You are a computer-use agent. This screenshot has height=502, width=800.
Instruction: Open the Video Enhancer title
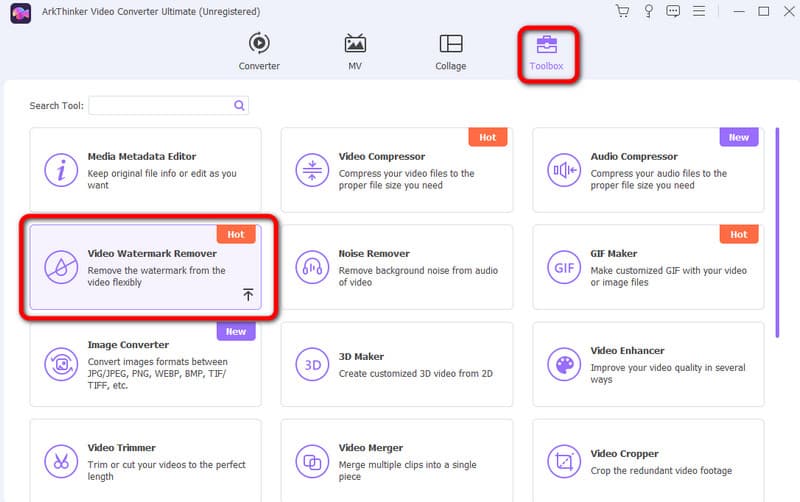point(628,350)
